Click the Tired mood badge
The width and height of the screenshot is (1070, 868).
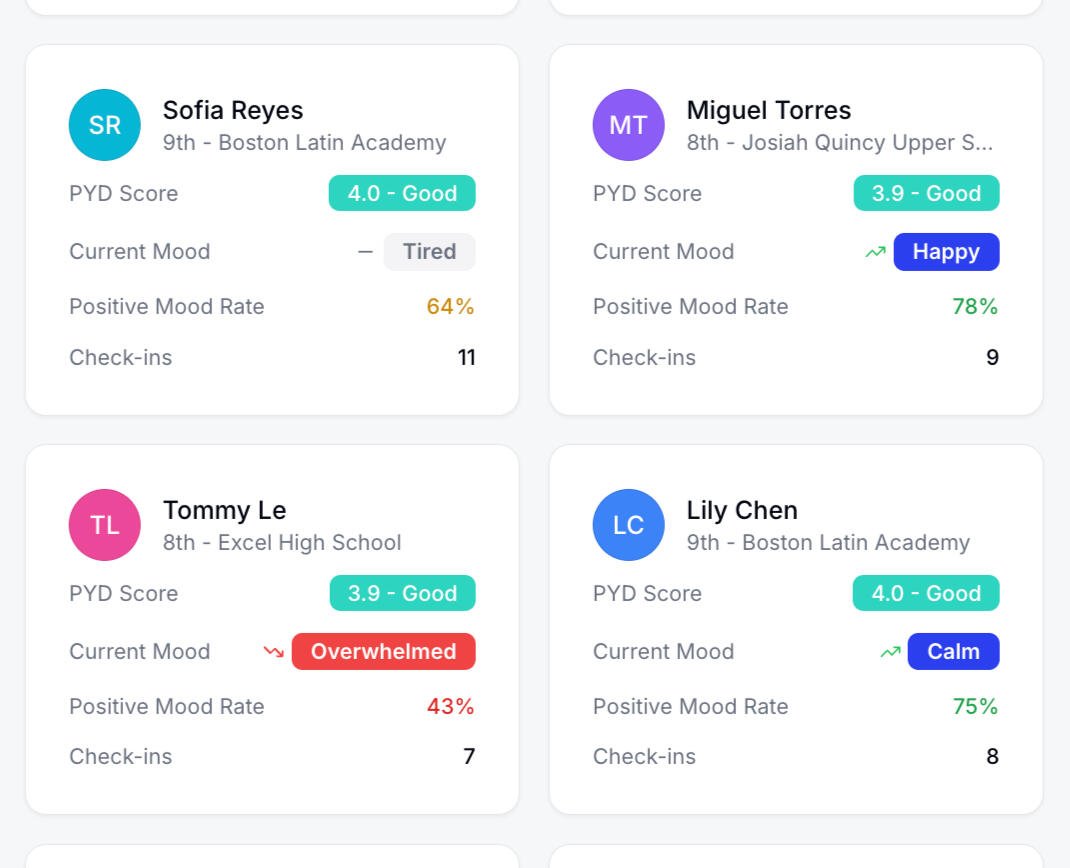tap(430, 252)
